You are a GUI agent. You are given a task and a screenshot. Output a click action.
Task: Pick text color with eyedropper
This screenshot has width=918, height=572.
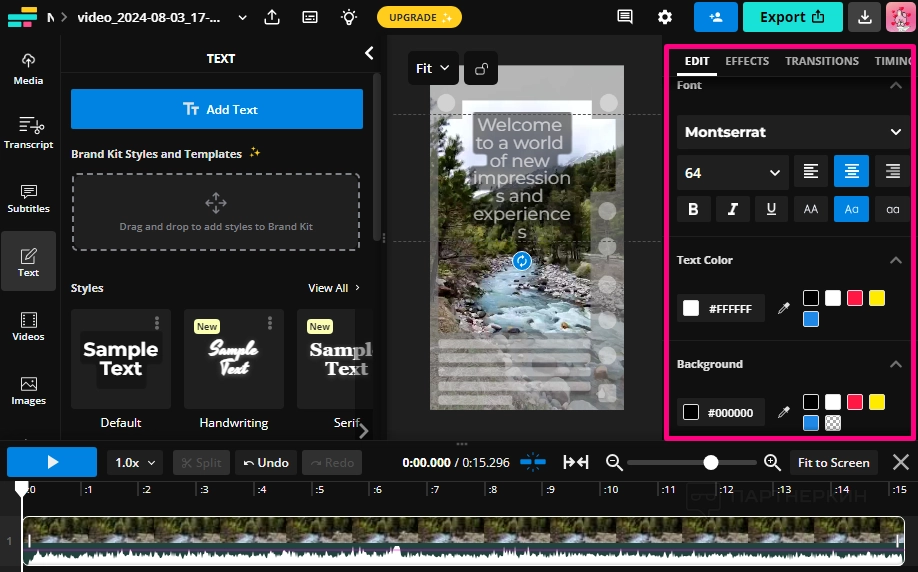point(784,308)
